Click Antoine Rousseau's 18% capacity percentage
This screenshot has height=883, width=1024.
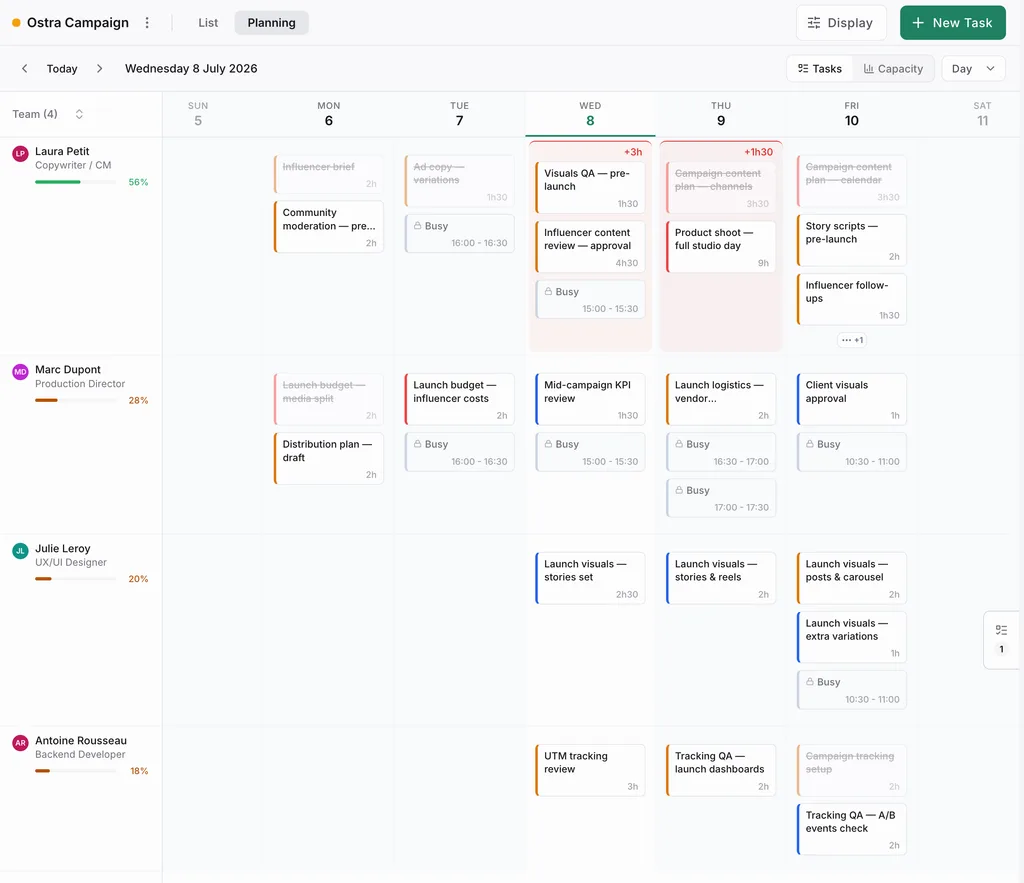click(x=139, y=771)
